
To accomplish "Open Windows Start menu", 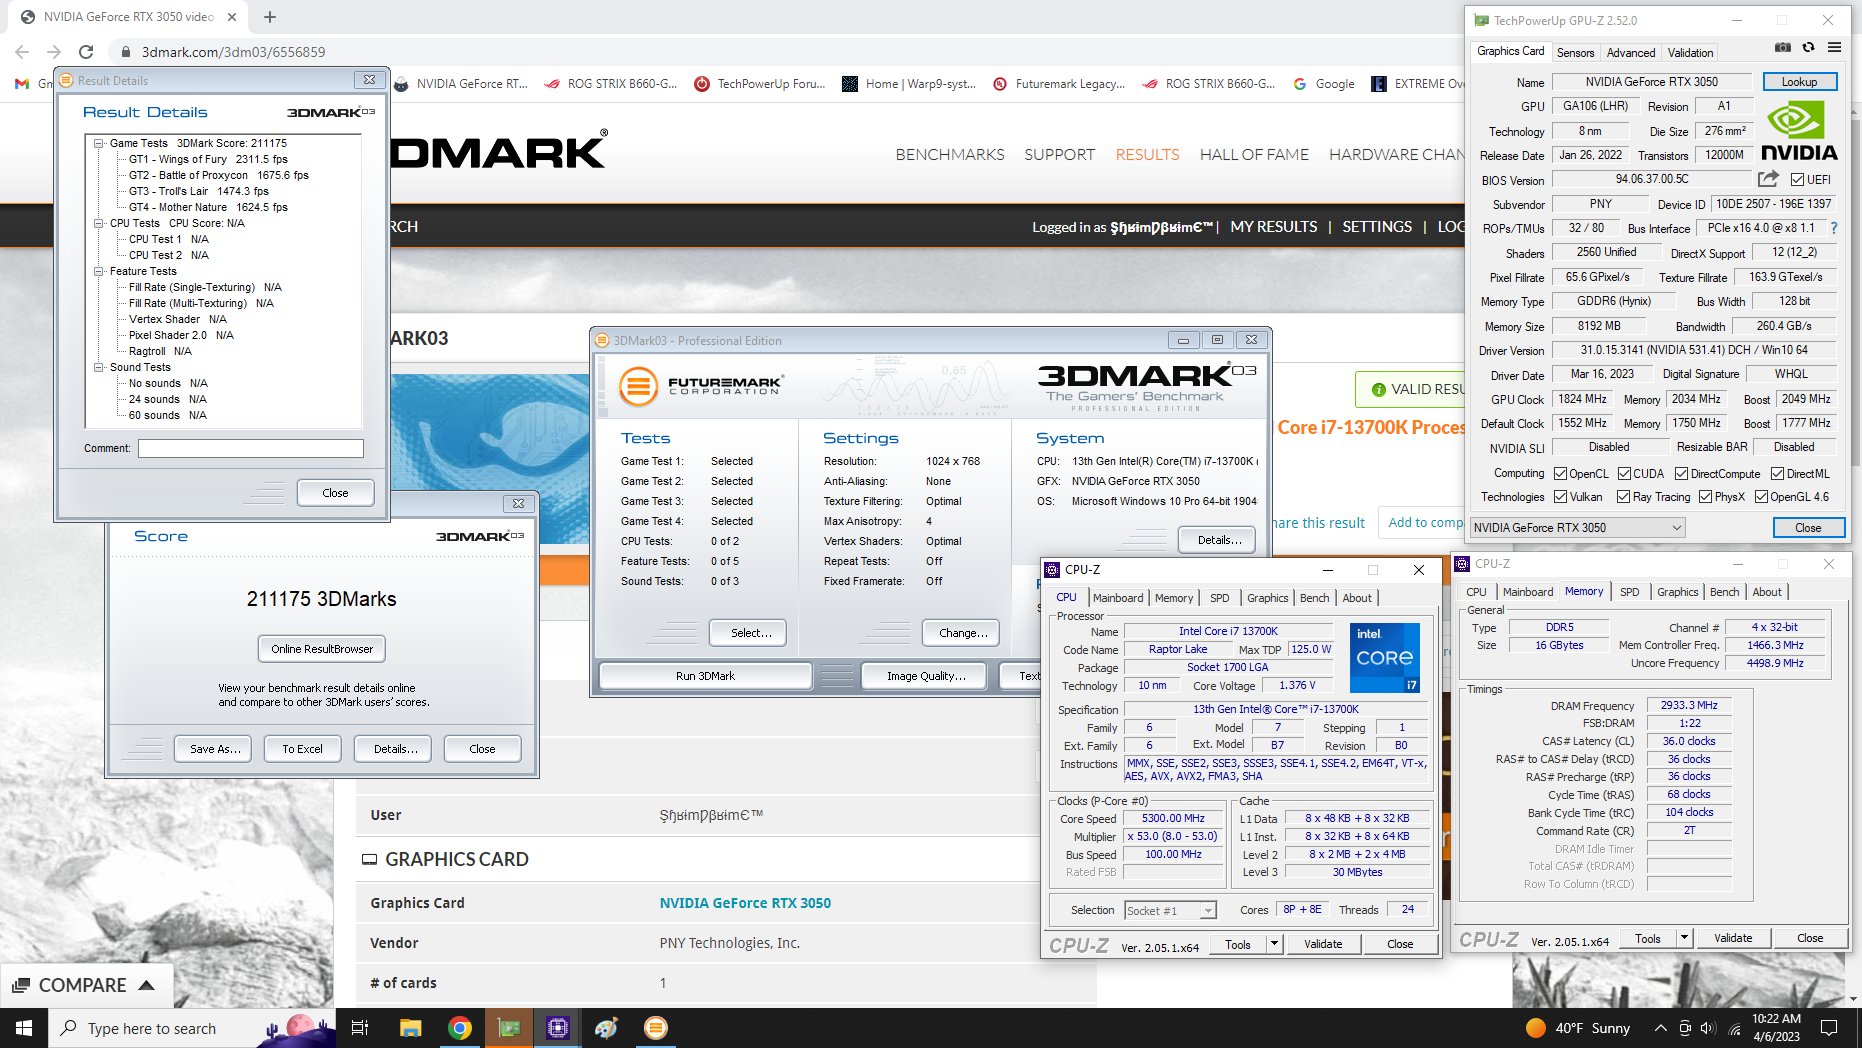I will [24, 1028].
